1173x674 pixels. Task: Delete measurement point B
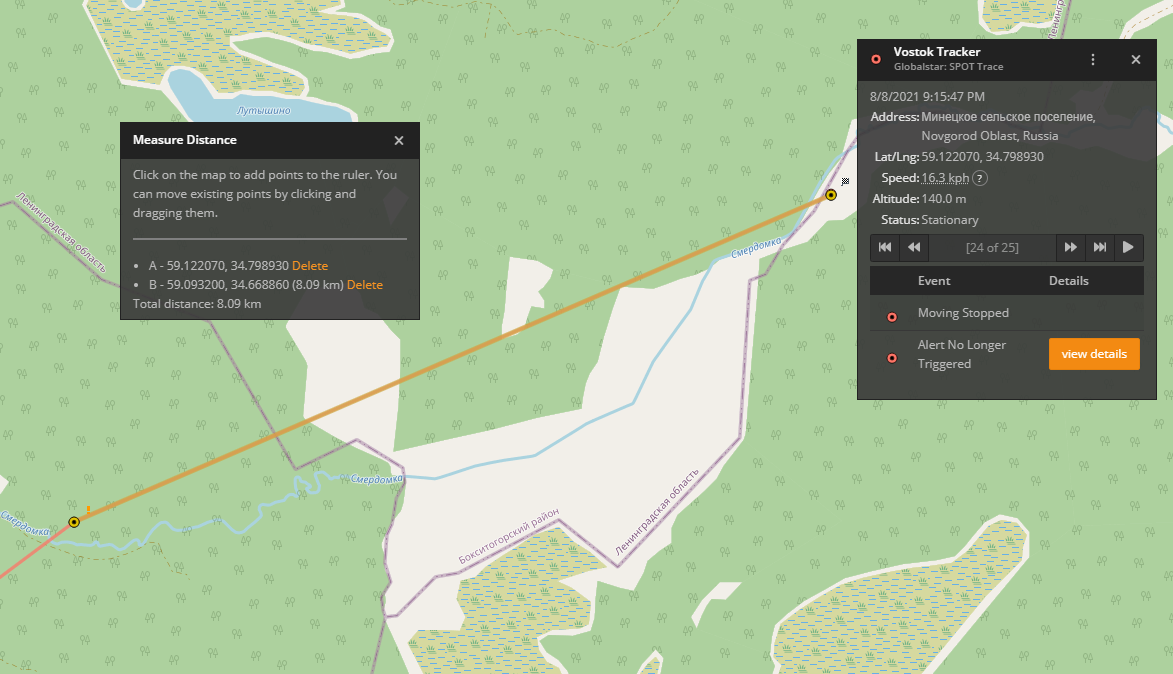pyautogui.click(x=365, y=284)
